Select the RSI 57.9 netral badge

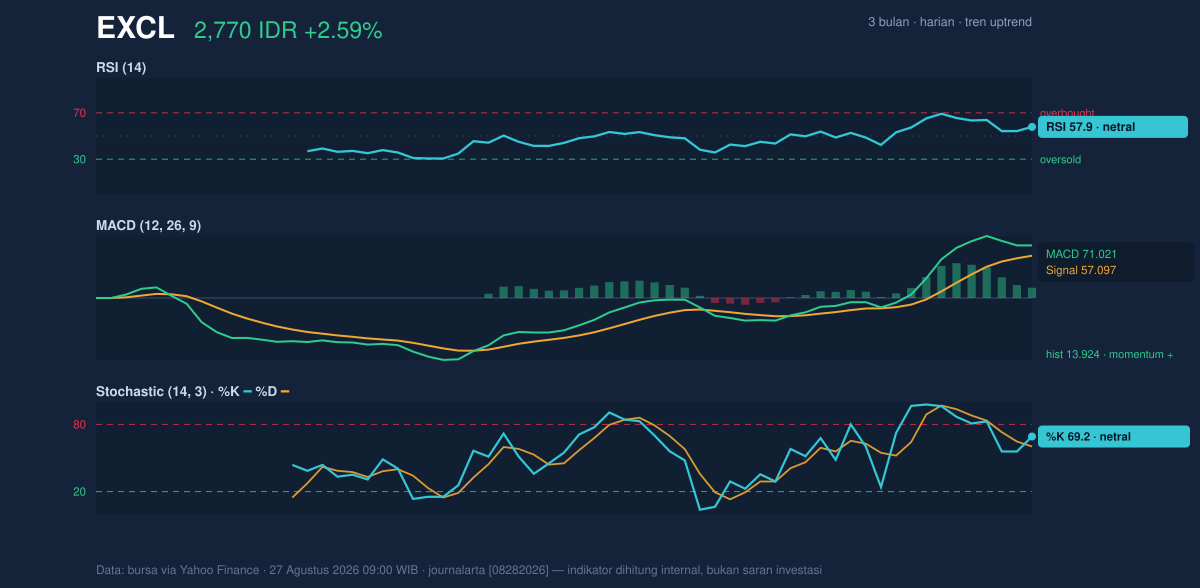(x=1113, y=127)
